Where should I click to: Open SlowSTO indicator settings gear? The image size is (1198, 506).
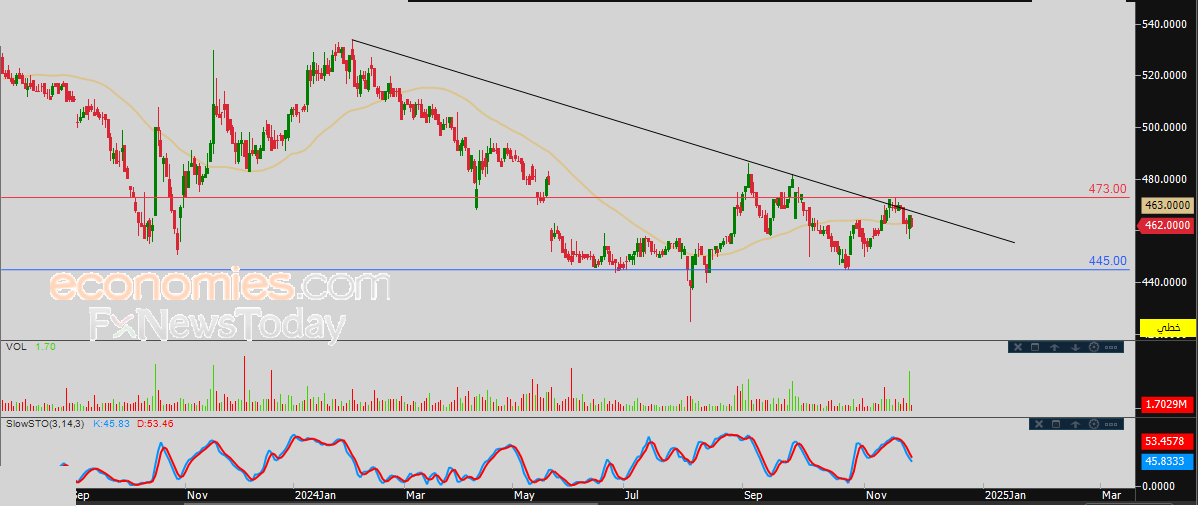point(1095,423)
